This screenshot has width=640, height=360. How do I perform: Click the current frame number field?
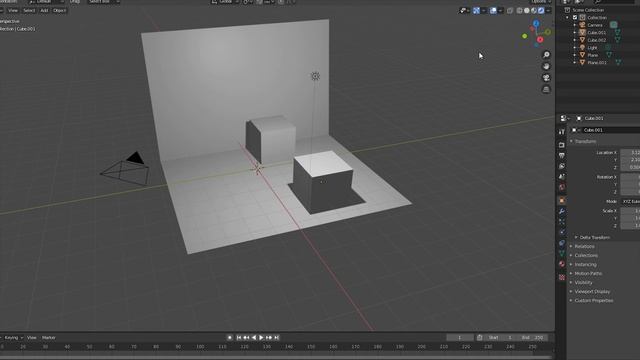460,338
